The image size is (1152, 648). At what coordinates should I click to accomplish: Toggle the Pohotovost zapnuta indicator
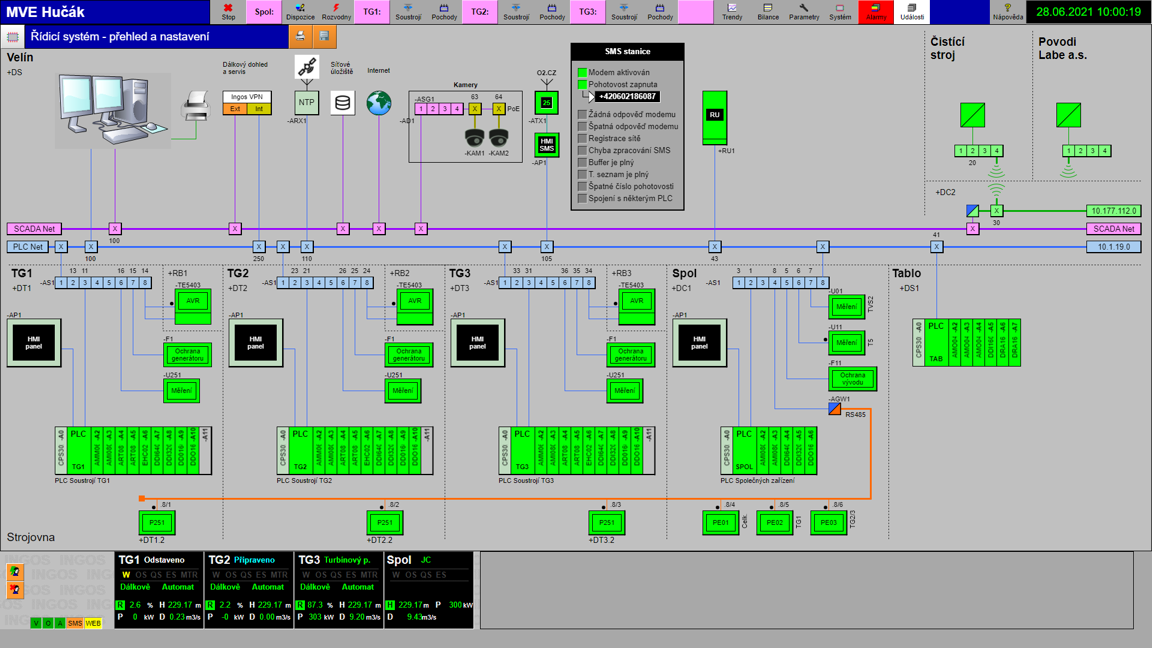tap(582, 85)
